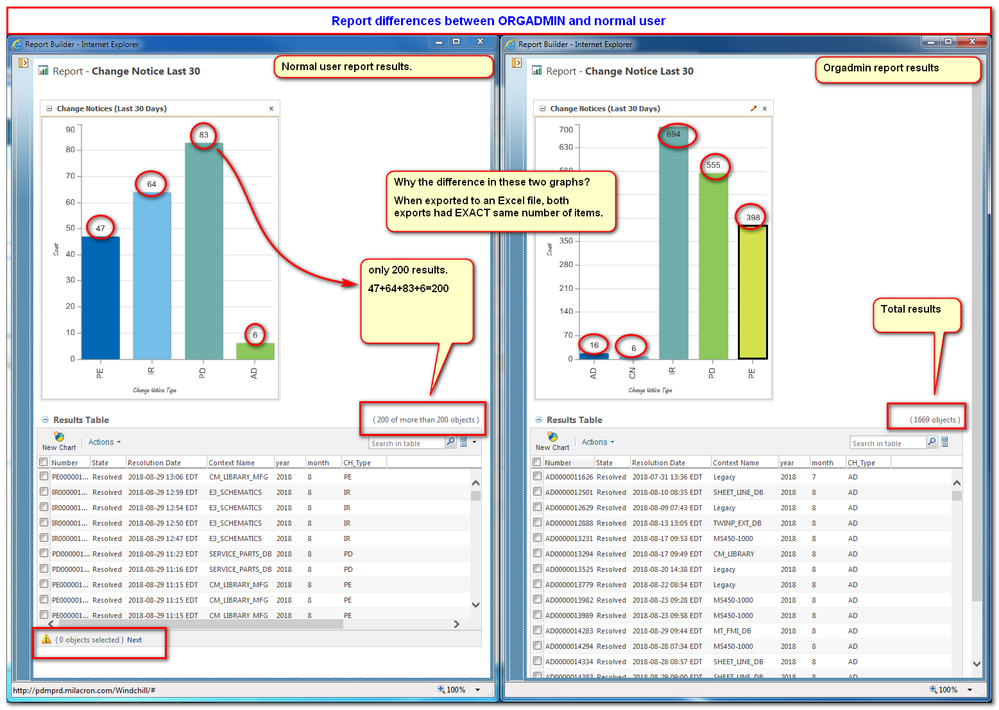Screen dimensions: 999x710
Task: Select AD0000012888 number cell
Action: 569,523
